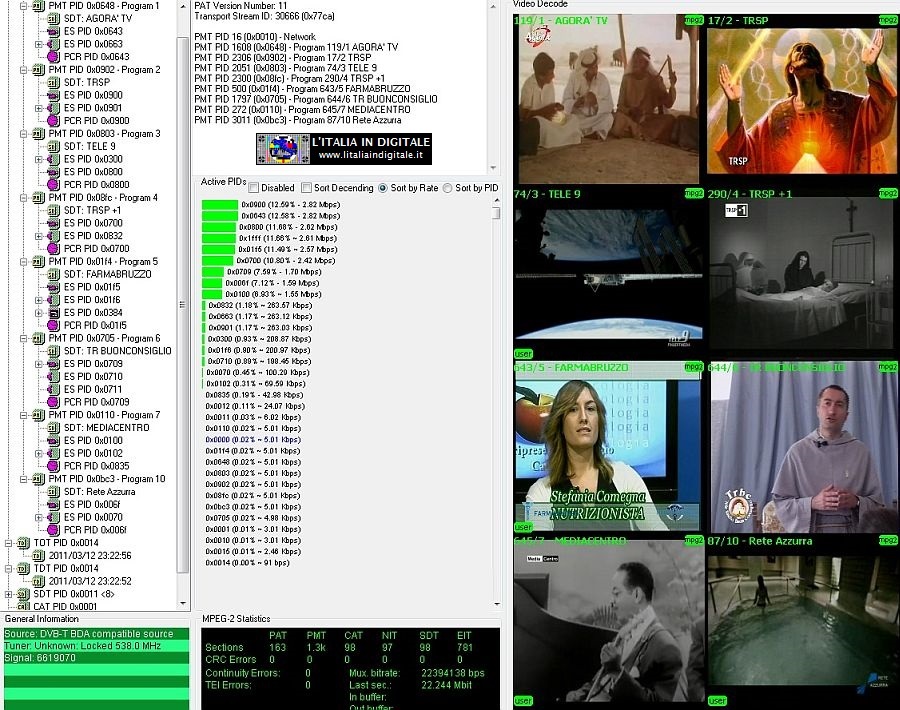Collapse the PMT PID 0x0648 Program 1 node
Screen dimensions: 900x710
click(24, 6)
